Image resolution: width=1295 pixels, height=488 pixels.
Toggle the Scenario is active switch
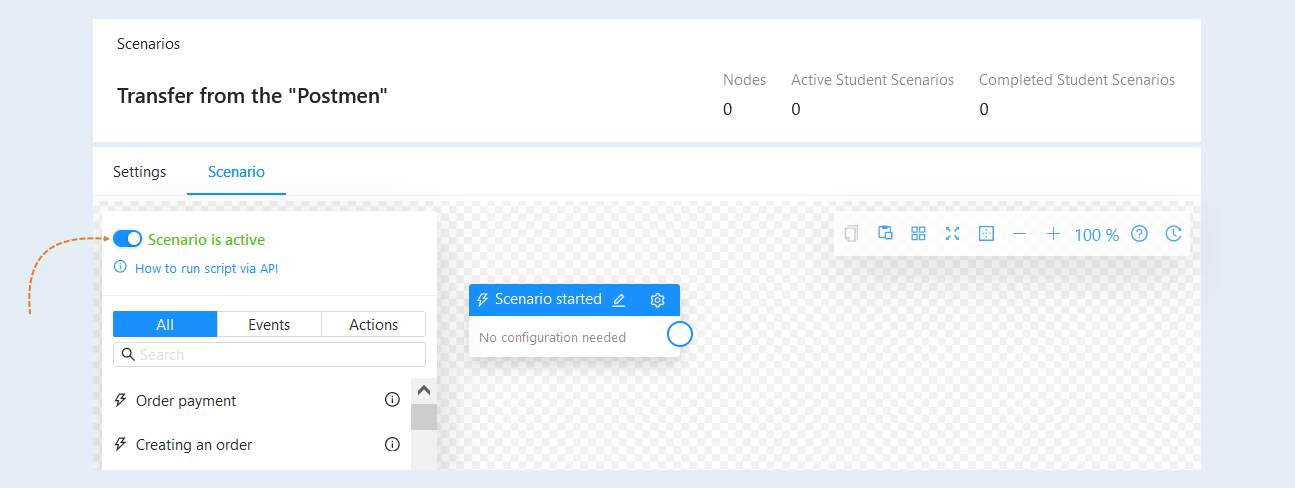127,239
